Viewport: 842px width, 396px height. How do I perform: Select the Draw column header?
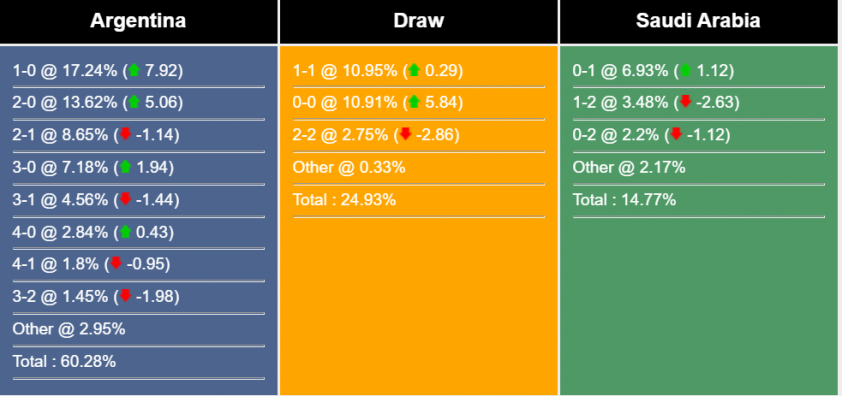coord(419,21)
